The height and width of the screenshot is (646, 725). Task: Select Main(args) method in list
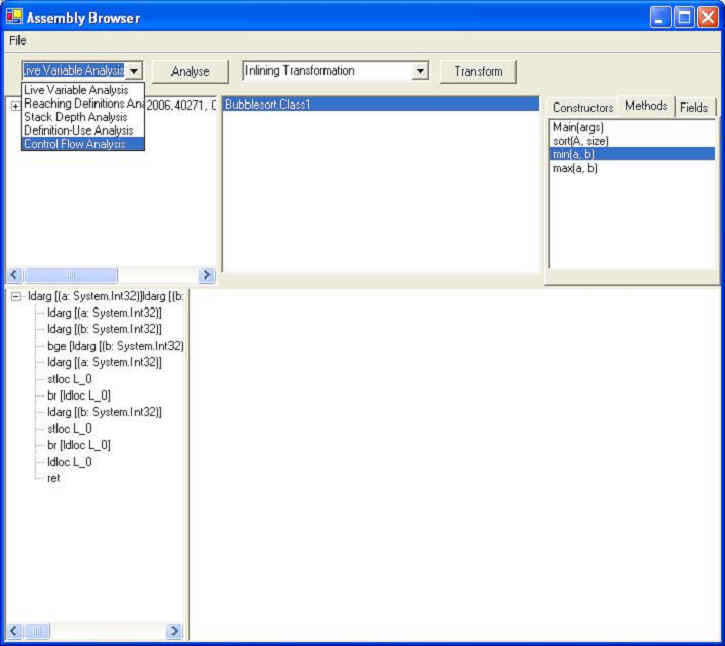pyautogui.click(x=578, y=127)
